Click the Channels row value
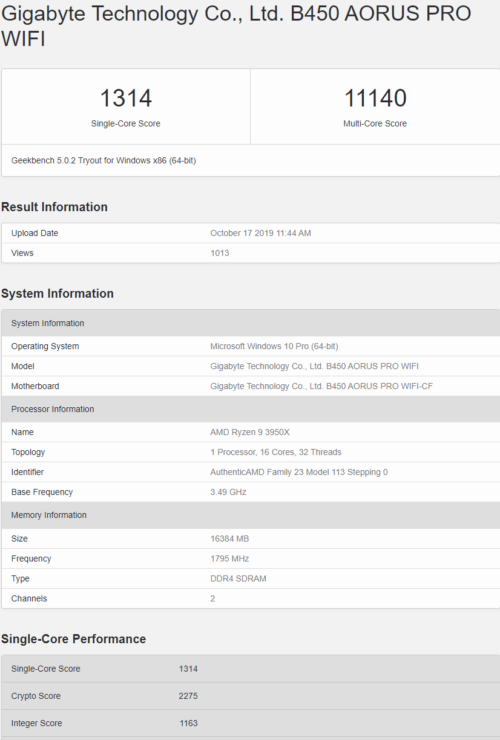Screen dimensions: 500x740 212,598
